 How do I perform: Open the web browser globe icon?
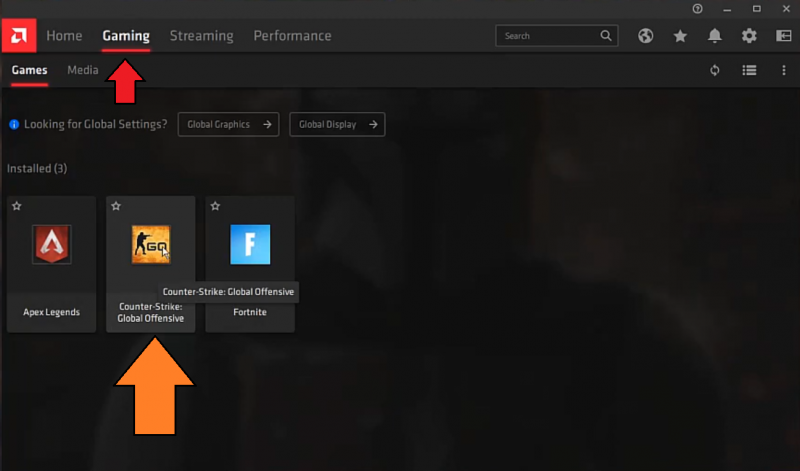tap(645, 36)
